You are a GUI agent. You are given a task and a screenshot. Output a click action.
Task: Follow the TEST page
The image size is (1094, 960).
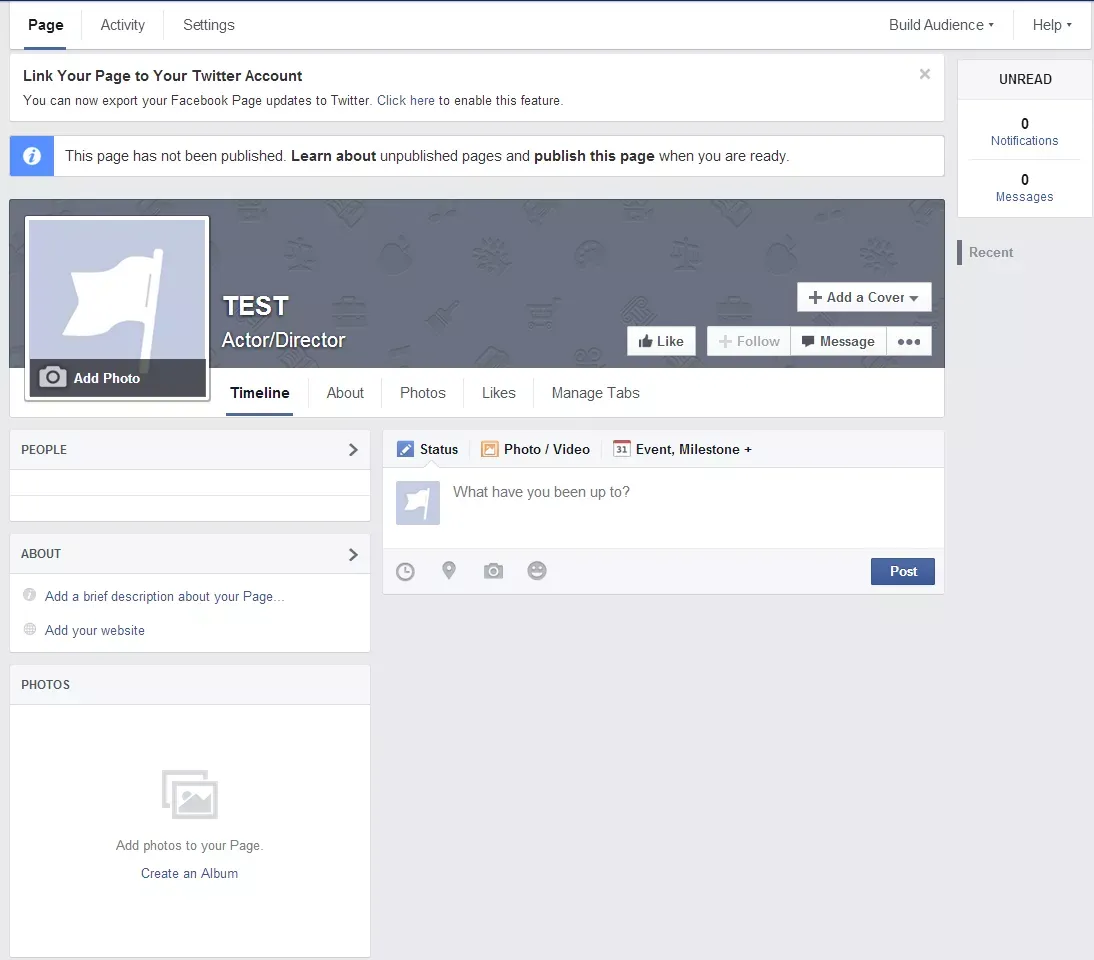coord(748,340)
